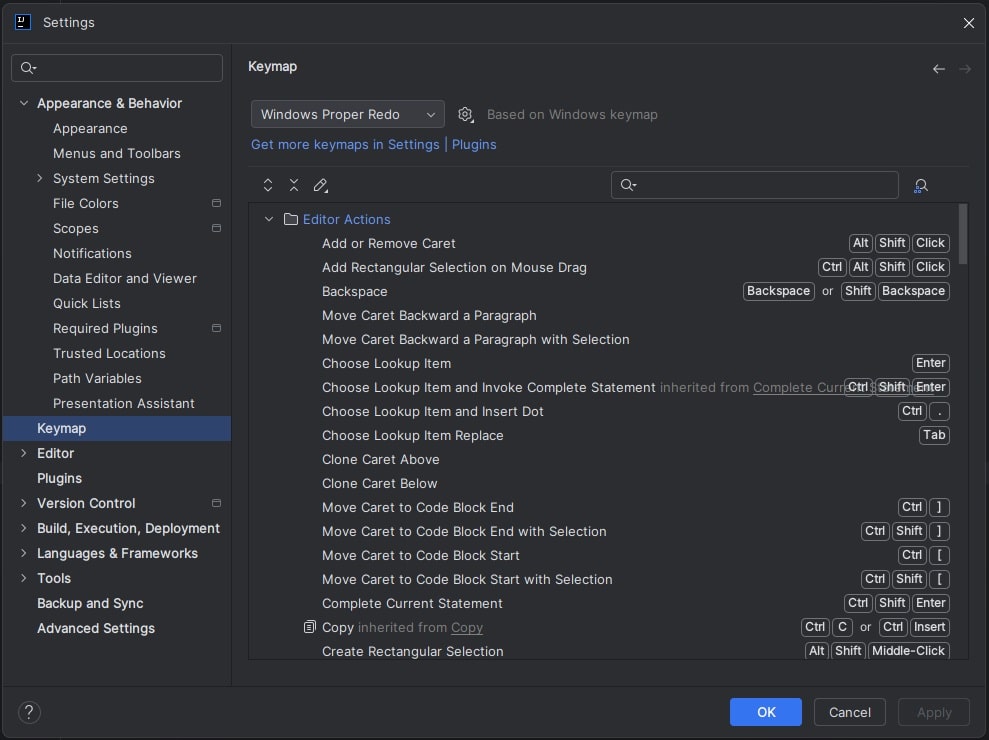Select Notifications settings page
989x740 pixels.
[92, 253]
